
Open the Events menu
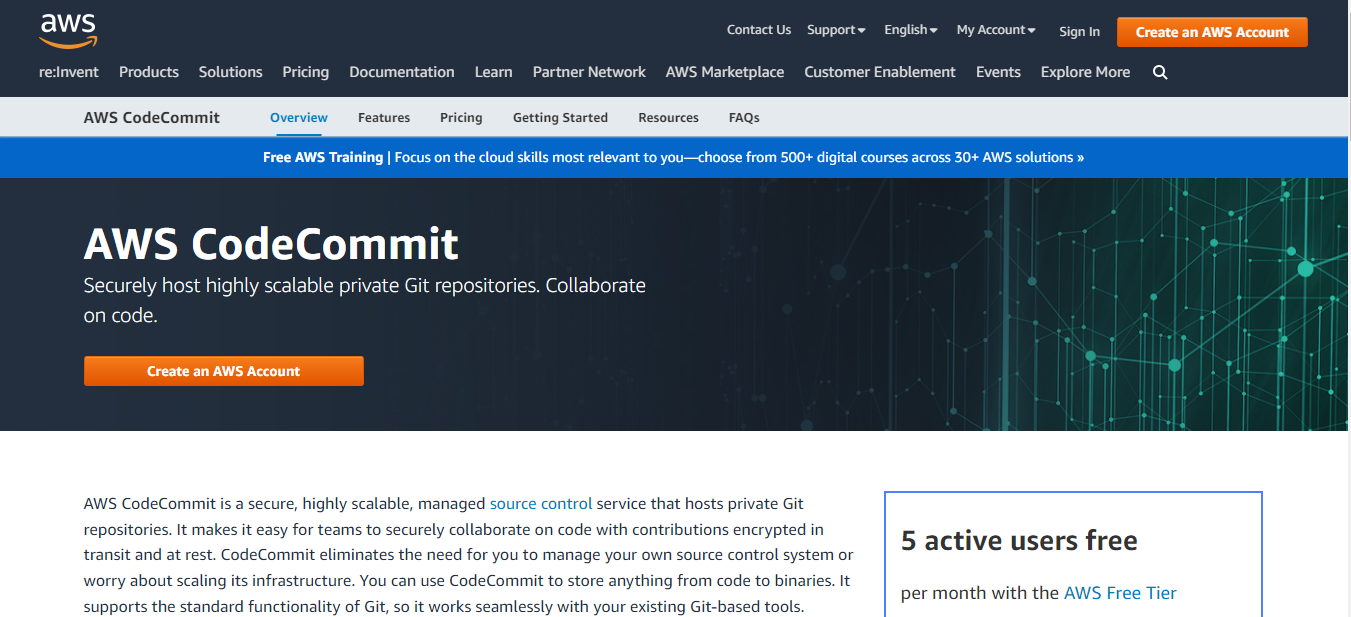pyautogui.click(x=998, y=72)
